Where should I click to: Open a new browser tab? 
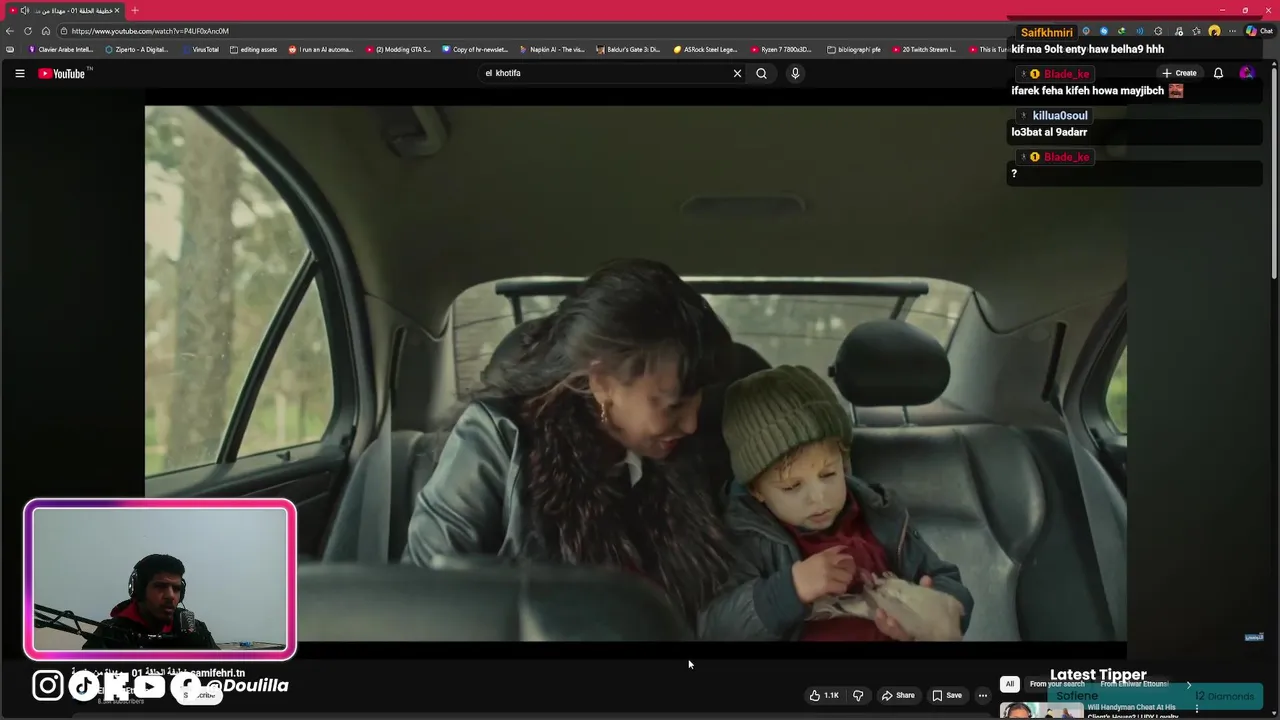135,10
